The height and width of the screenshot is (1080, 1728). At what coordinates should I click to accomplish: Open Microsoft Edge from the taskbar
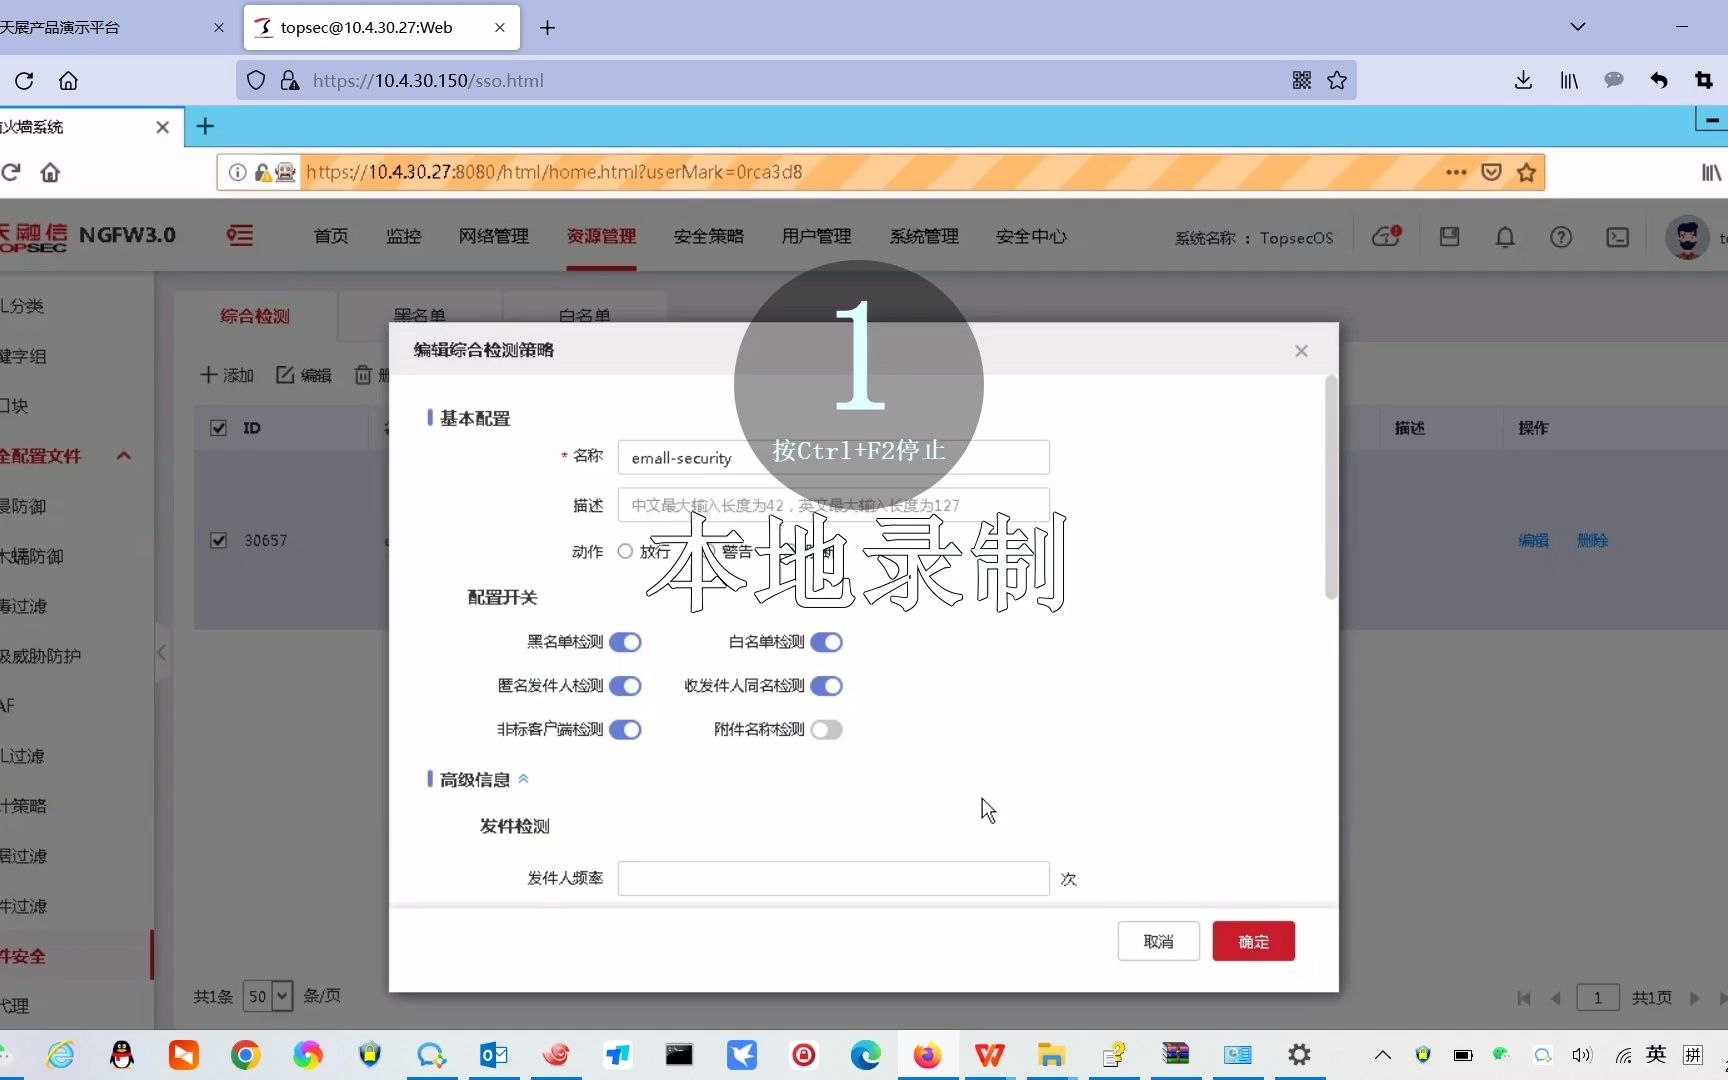[865, 1055]
